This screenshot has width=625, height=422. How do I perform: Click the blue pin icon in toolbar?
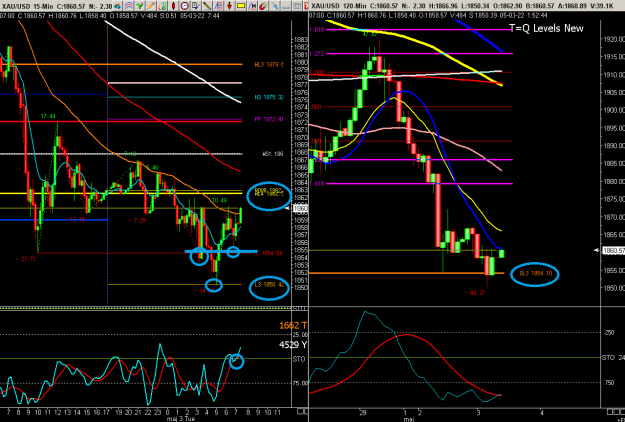click(275, 6)
